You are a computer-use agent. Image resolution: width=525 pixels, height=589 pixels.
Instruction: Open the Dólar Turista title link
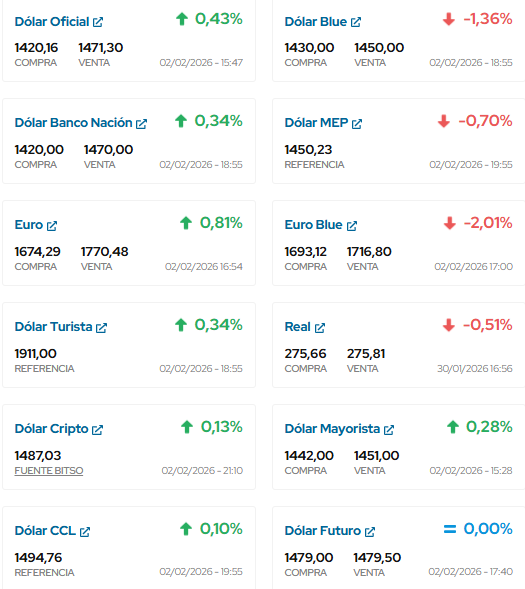(53, 327)
